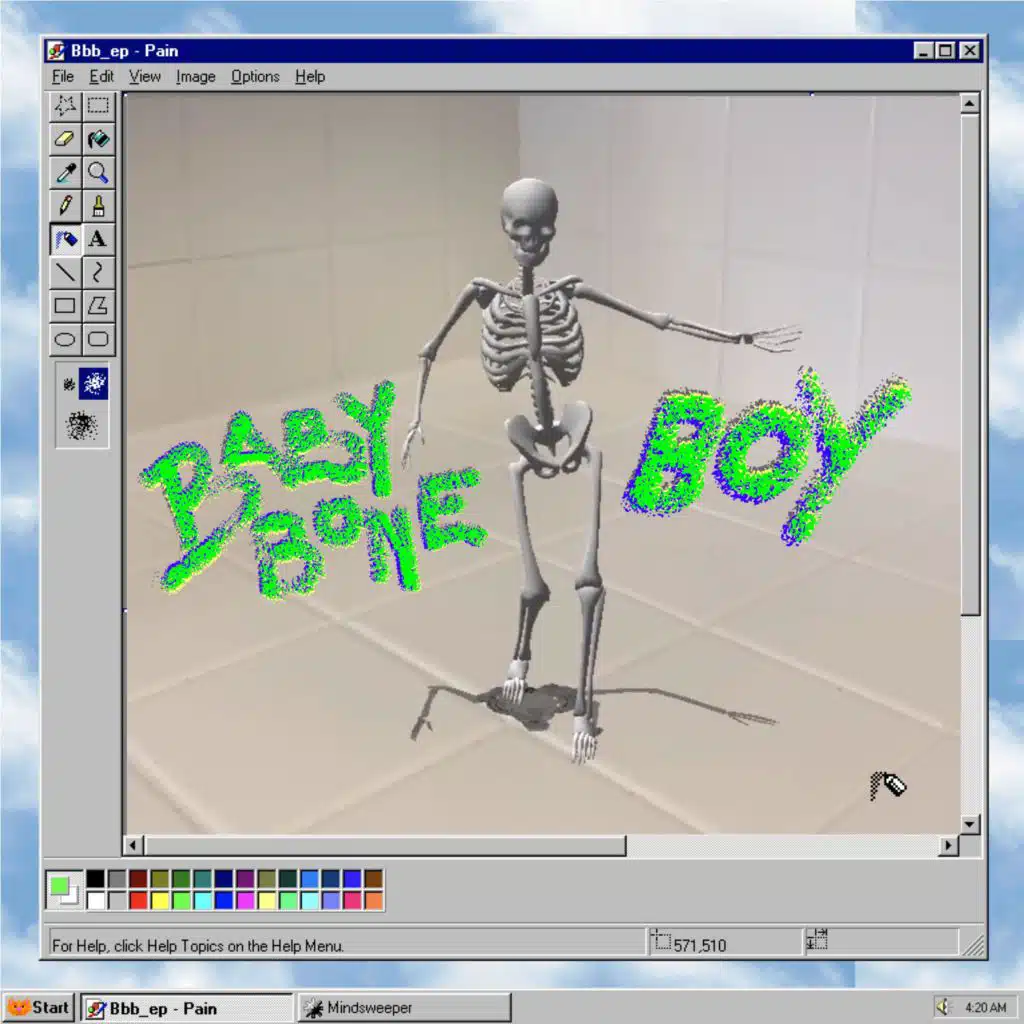Select the Eraser tool

click(x=66, y=139)
